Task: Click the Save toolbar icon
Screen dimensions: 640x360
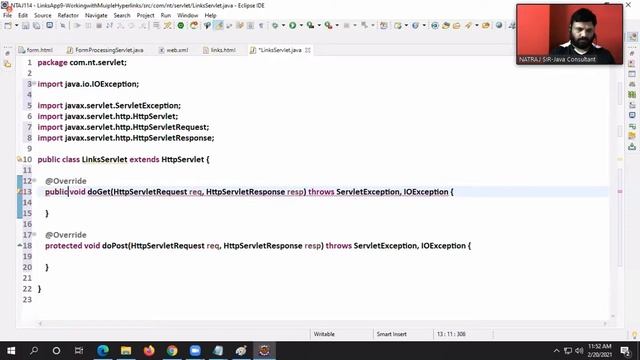Action: pos(26,25)
